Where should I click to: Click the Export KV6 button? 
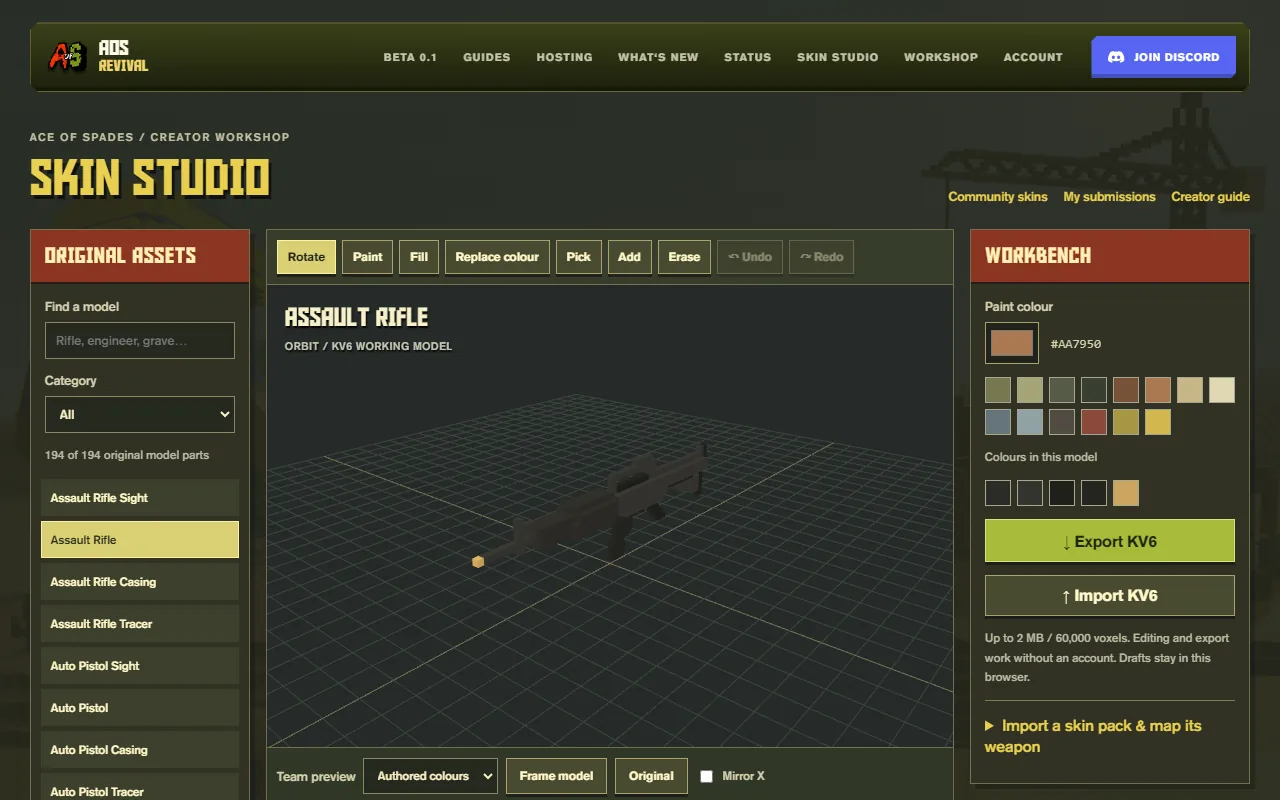(1110, 541)
